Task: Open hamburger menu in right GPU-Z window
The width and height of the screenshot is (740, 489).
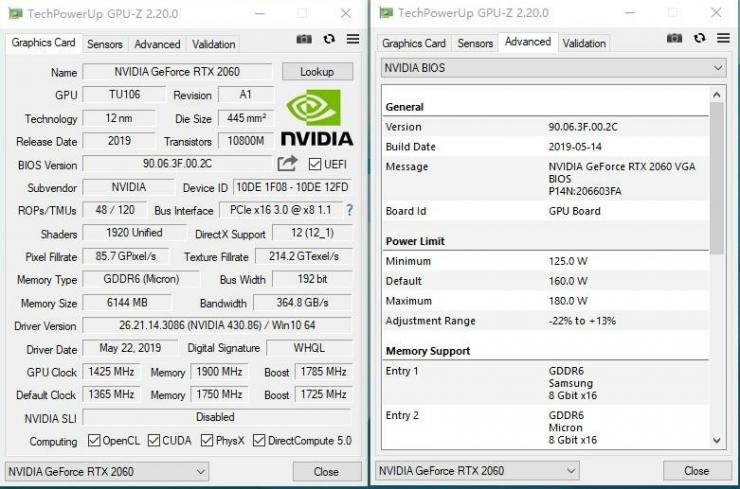Action: [x=723, y=38]
